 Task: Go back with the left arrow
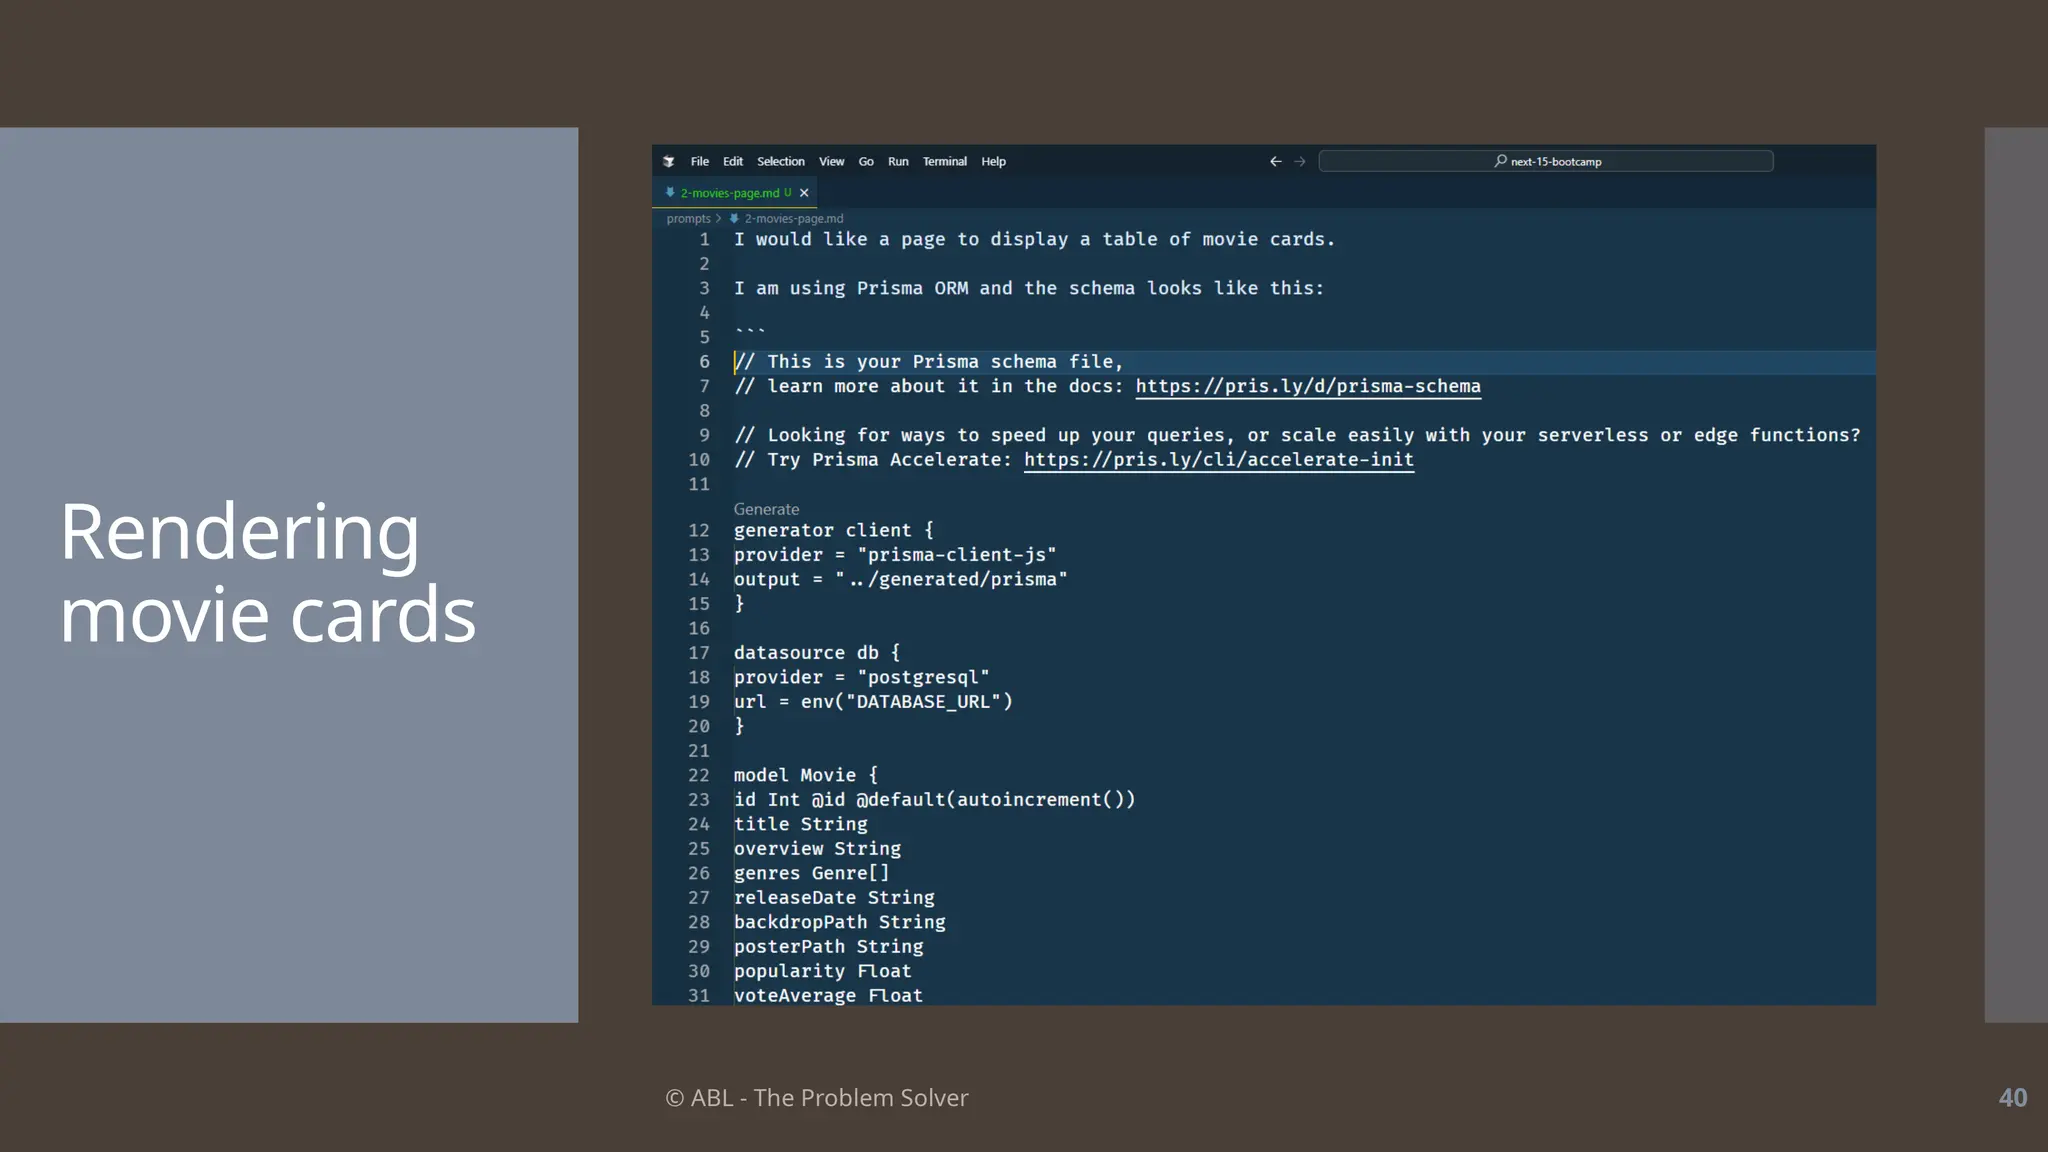(x=1275, y=161)
